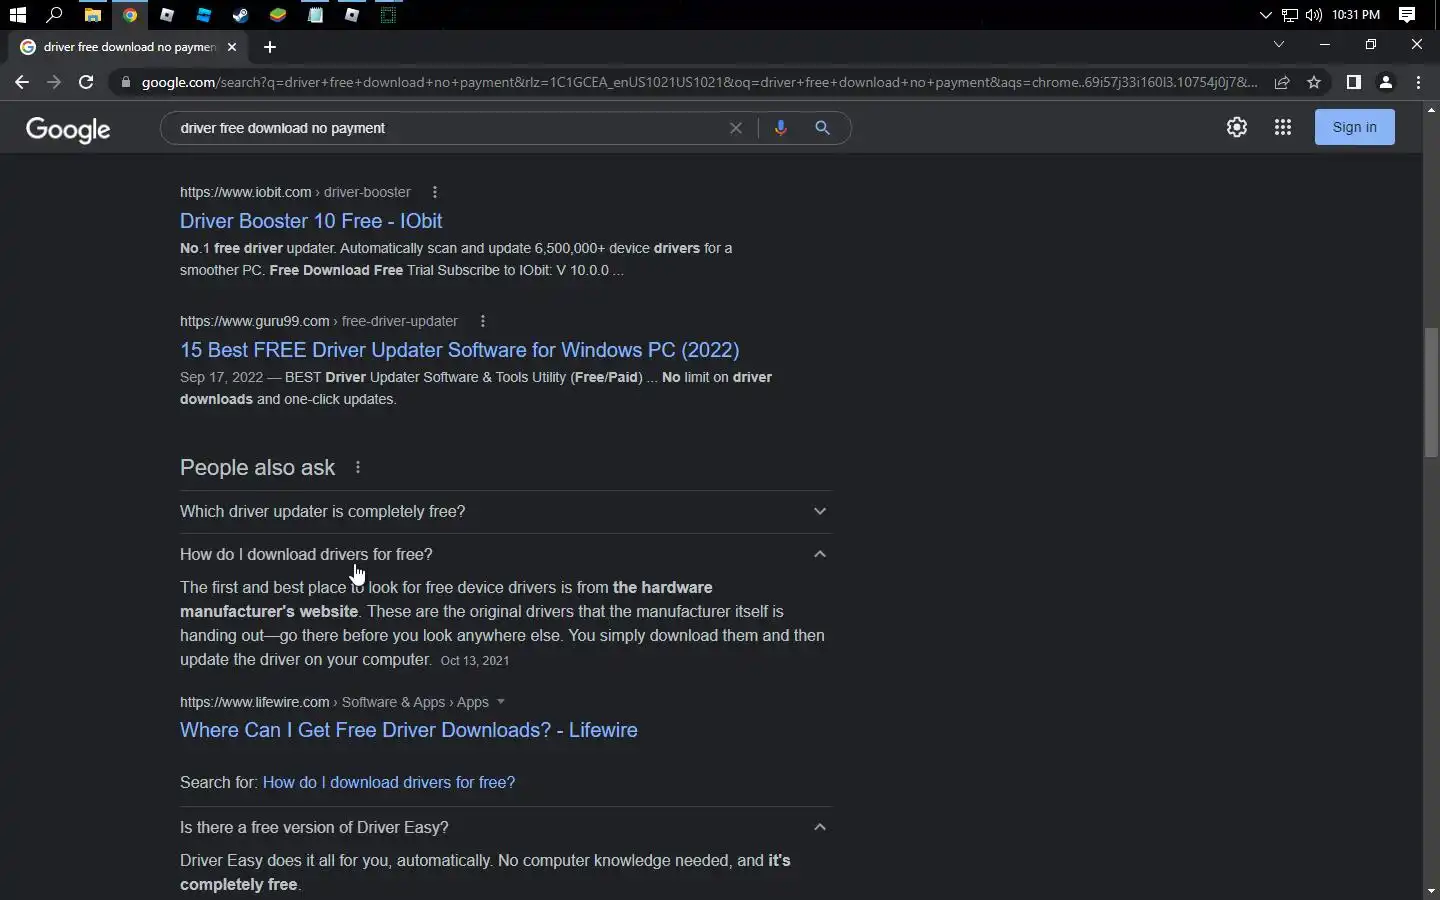
Task: Open the blue Roblox Studio taskbar icon
Action: 203,15
